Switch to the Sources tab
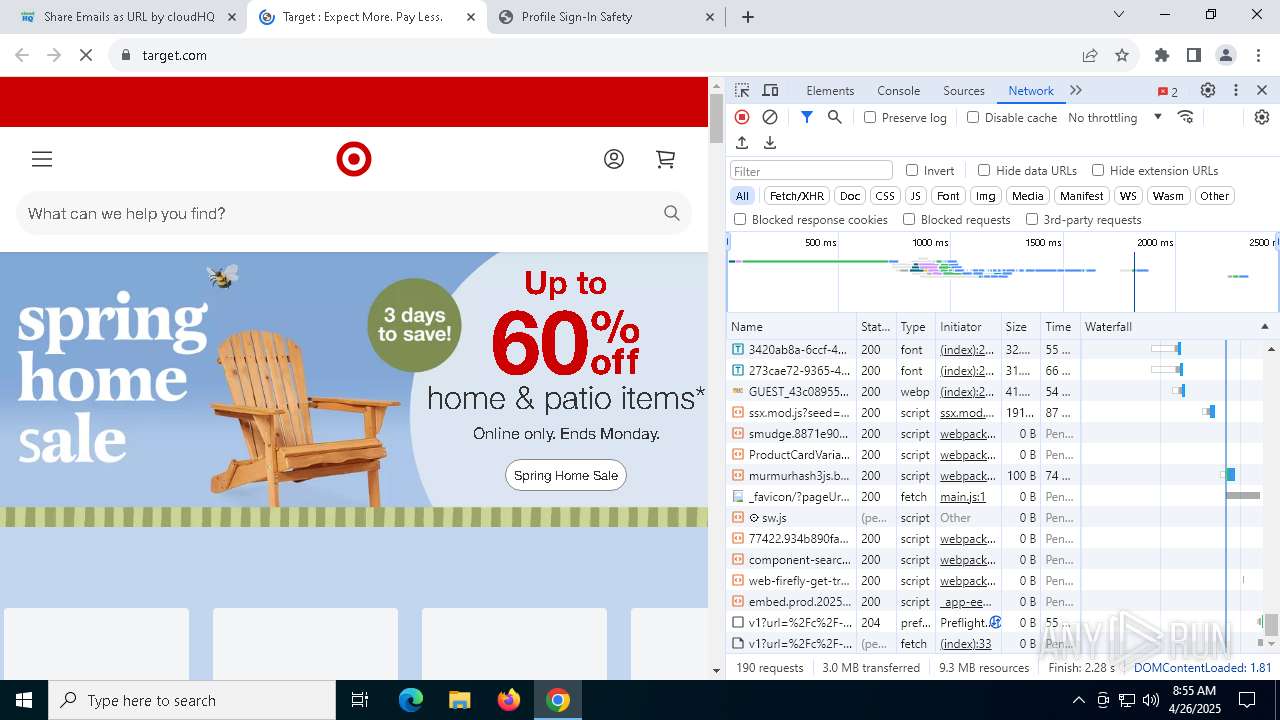The height and width of the screenshot is (720, 1280). tap(964, 90)
